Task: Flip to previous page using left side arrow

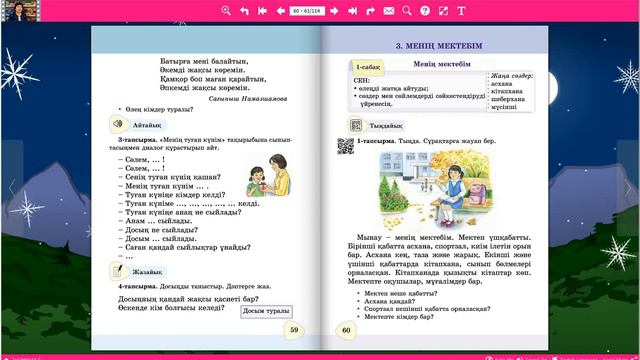Action: (12, 188)
